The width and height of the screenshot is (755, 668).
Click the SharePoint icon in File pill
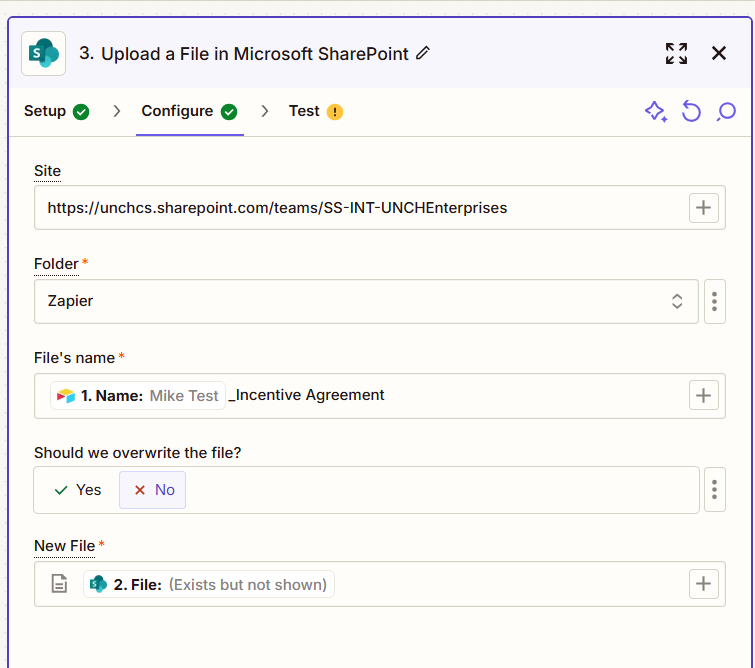[98, 584]
